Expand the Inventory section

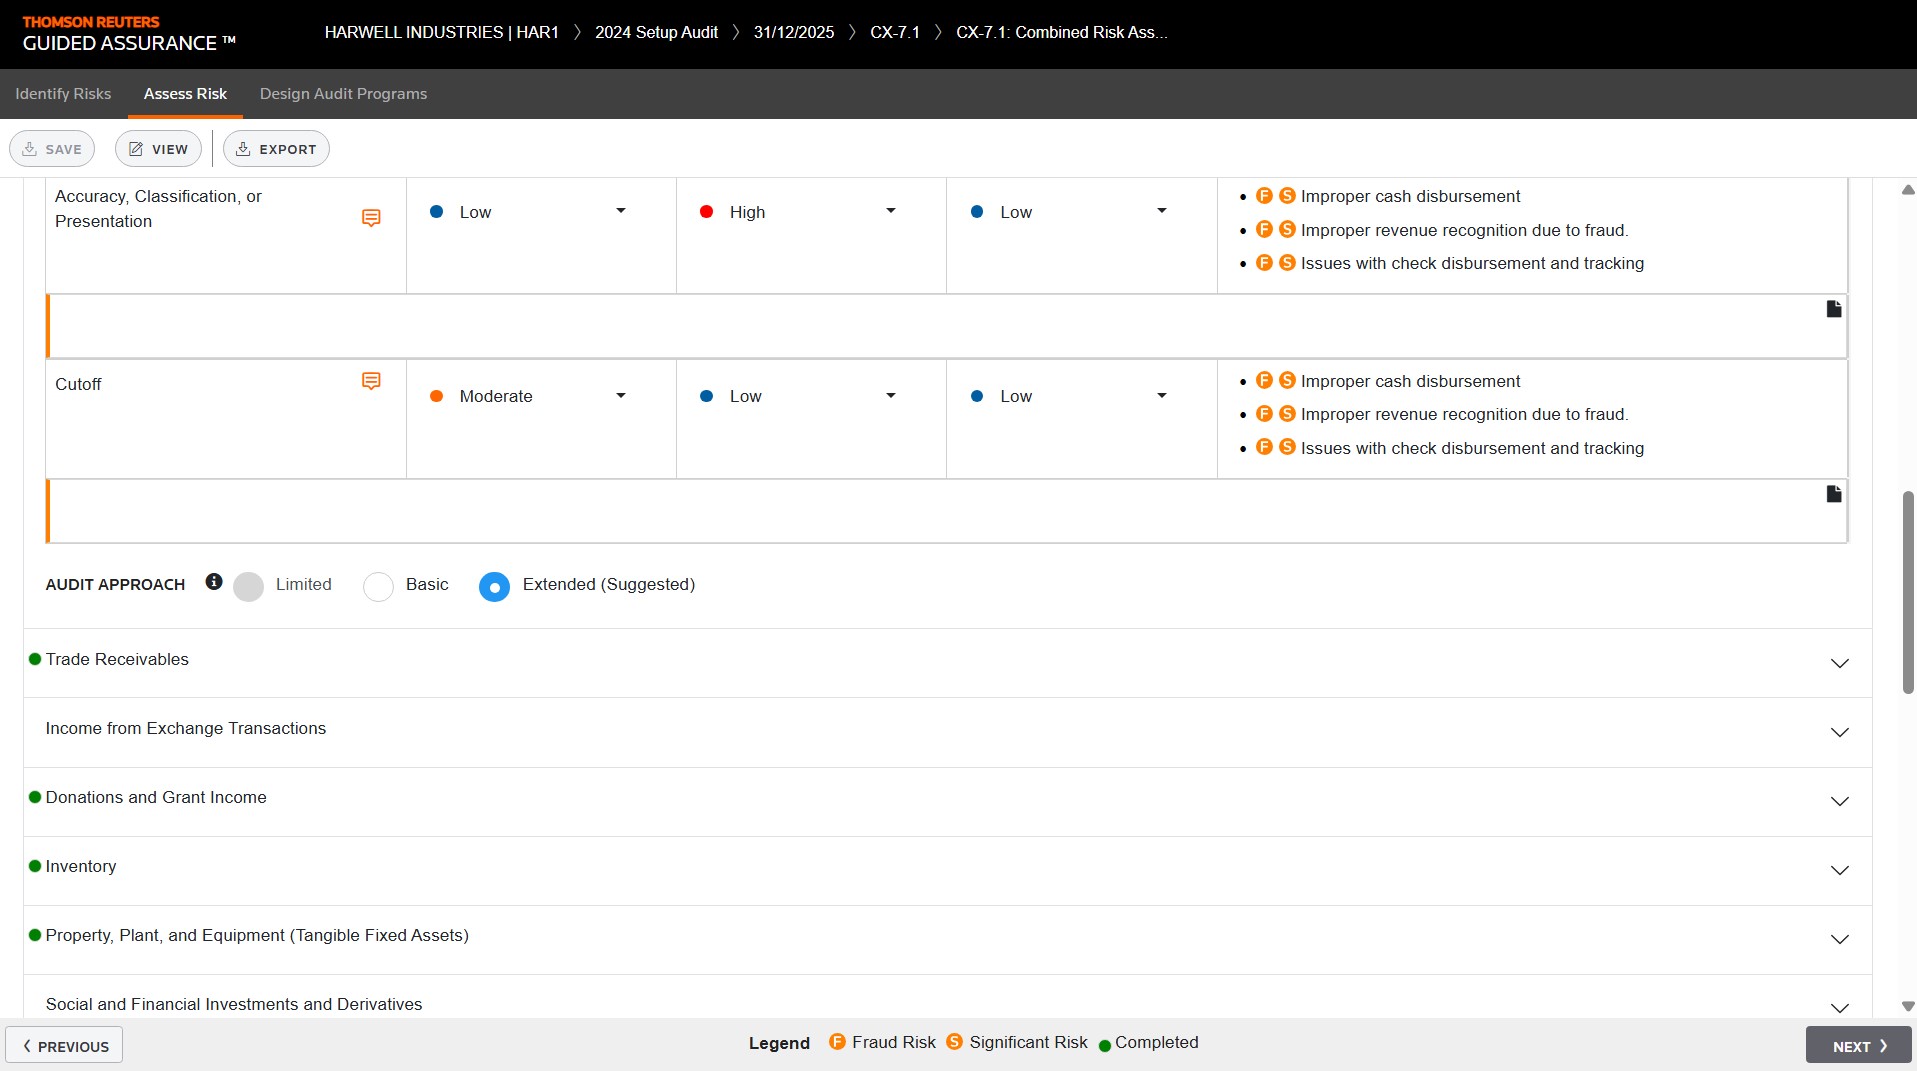pos(1839,870)
